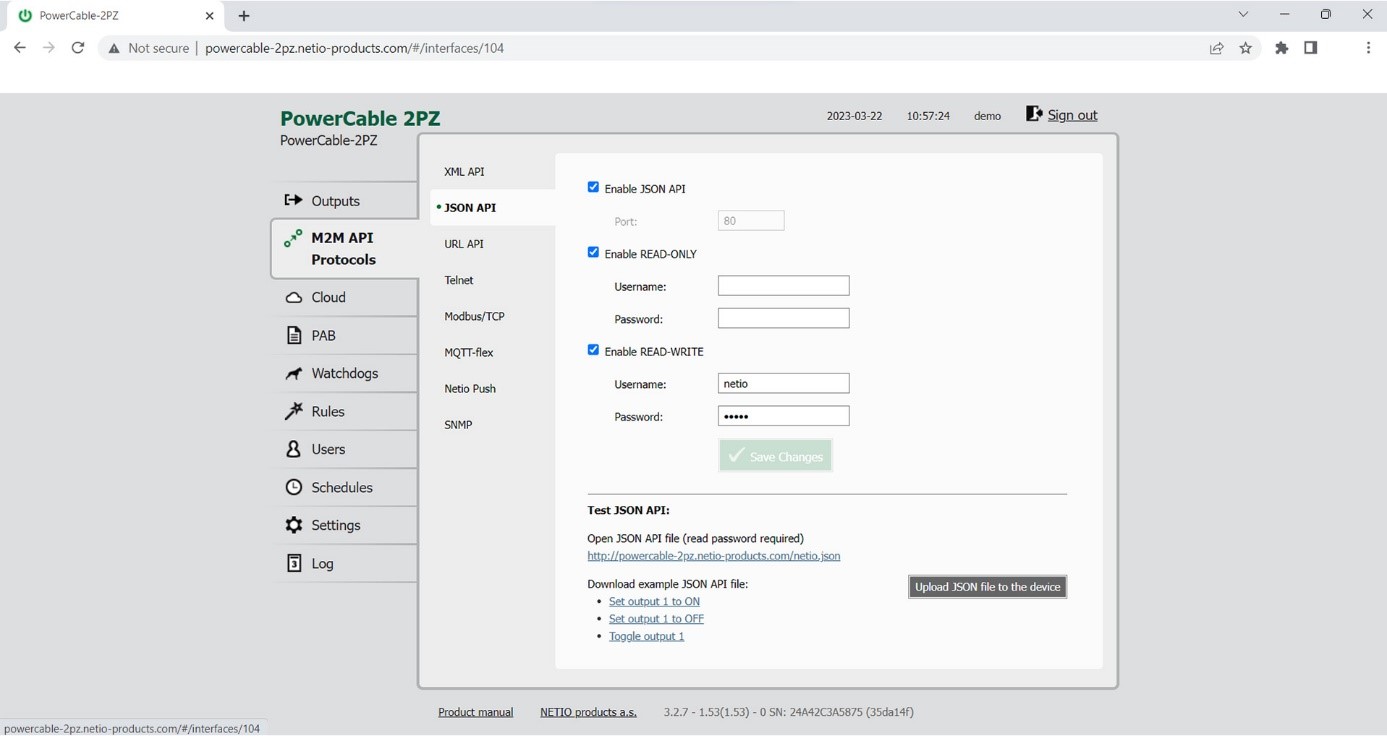
Task: Uncheck Enable READ-ONLY access
Action: coord(593,253)
